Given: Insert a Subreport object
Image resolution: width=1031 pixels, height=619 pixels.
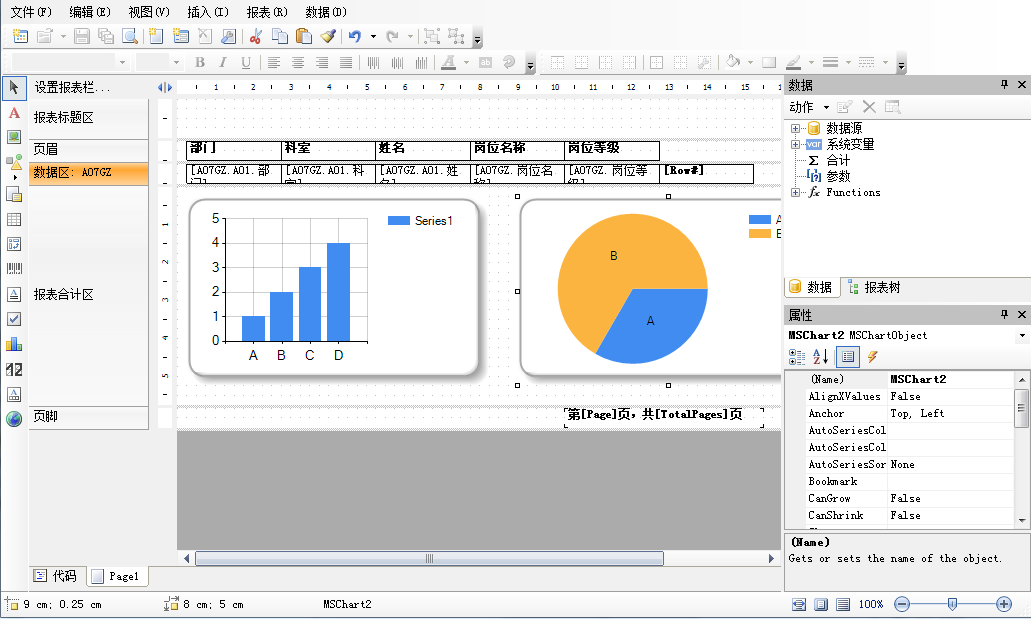Looking at the screenshot, I should point(14,194).
